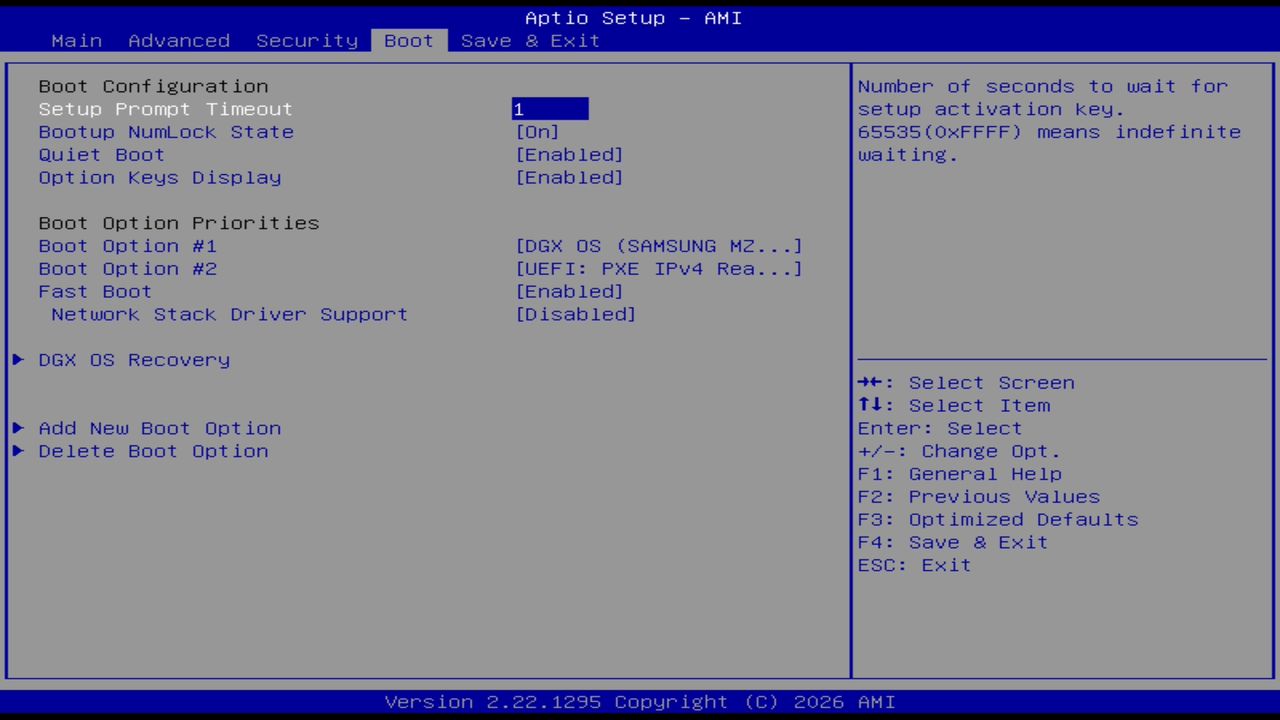
Task: Toggle Option Keys Display [Enabled] value
Action: click(x=570, y=178)
